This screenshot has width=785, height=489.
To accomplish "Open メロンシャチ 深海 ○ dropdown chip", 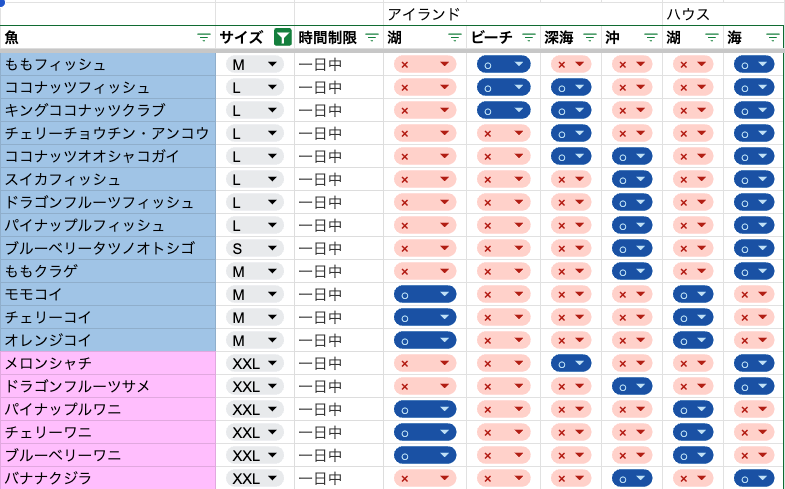I will 571,363.
